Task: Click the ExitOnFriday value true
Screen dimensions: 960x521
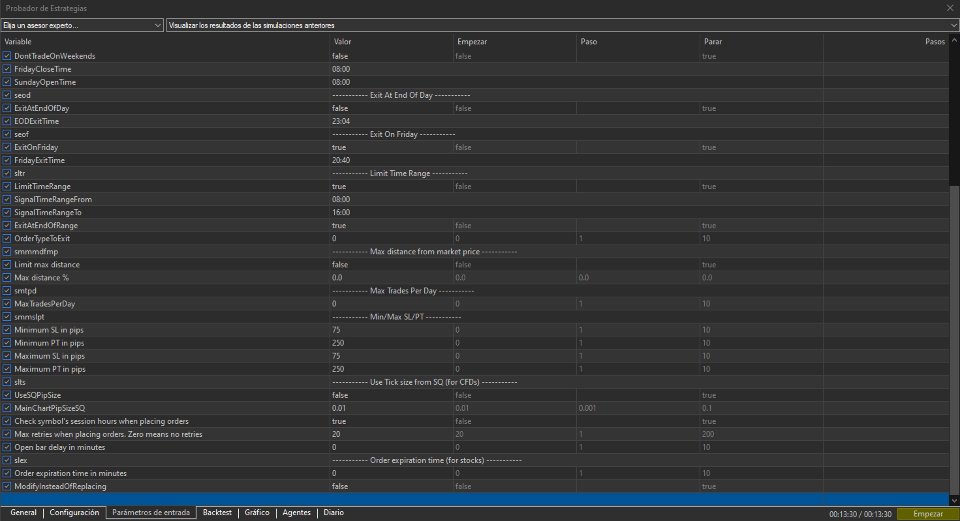Action: click(x=339, y=147)
